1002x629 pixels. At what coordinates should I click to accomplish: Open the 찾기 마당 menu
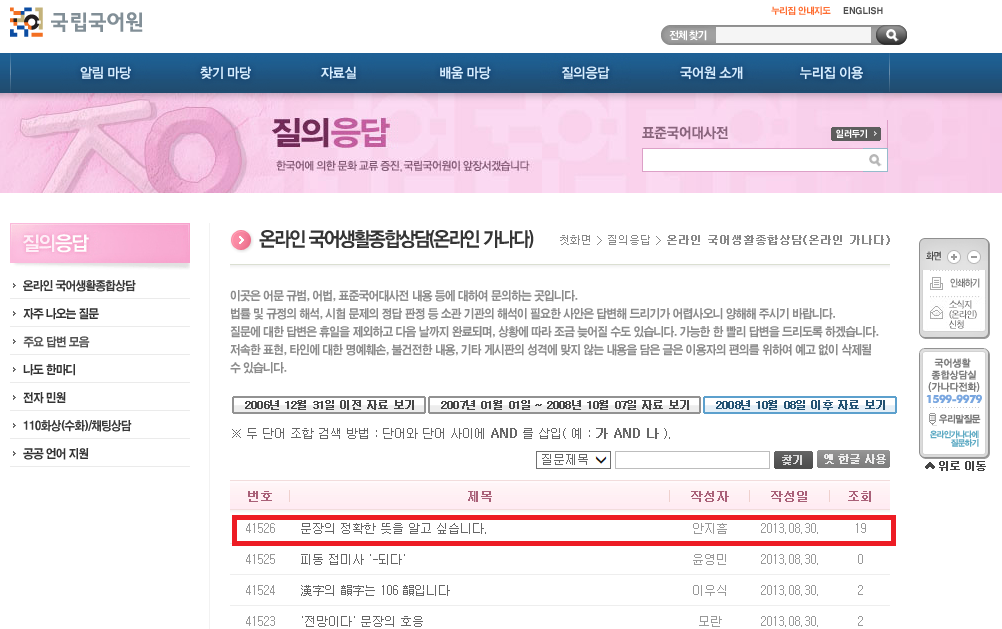click(x=225, y=73)
